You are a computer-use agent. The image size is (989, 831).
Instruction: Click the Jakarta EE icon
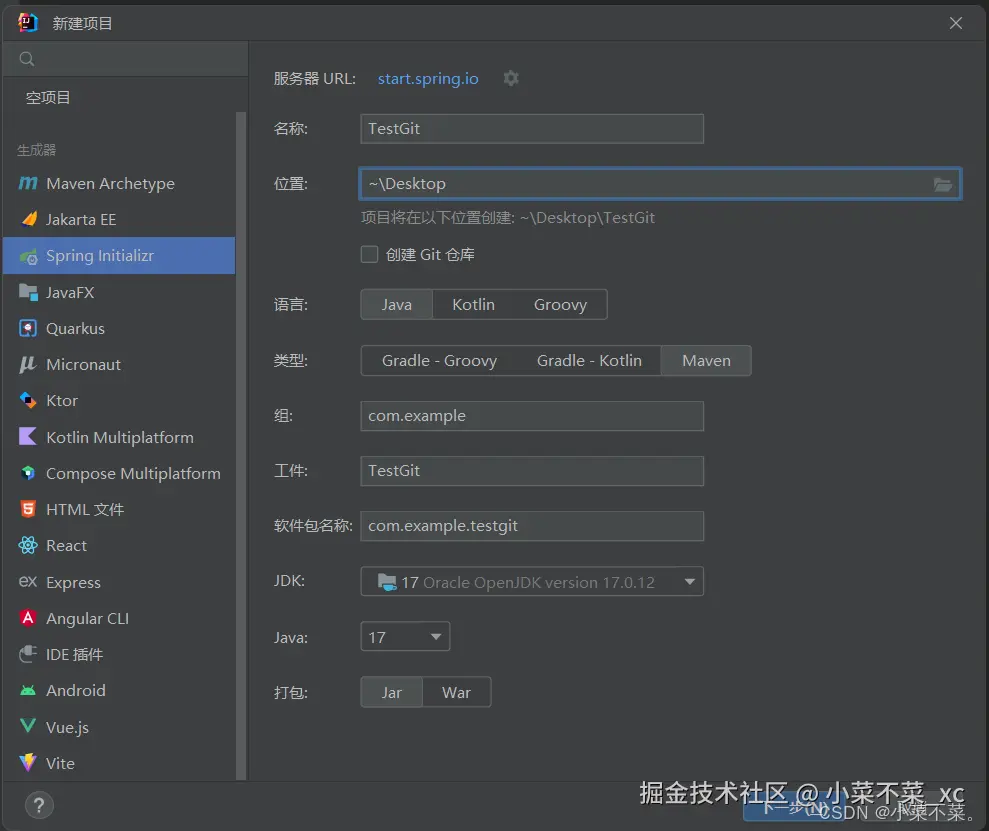[28, 219]
